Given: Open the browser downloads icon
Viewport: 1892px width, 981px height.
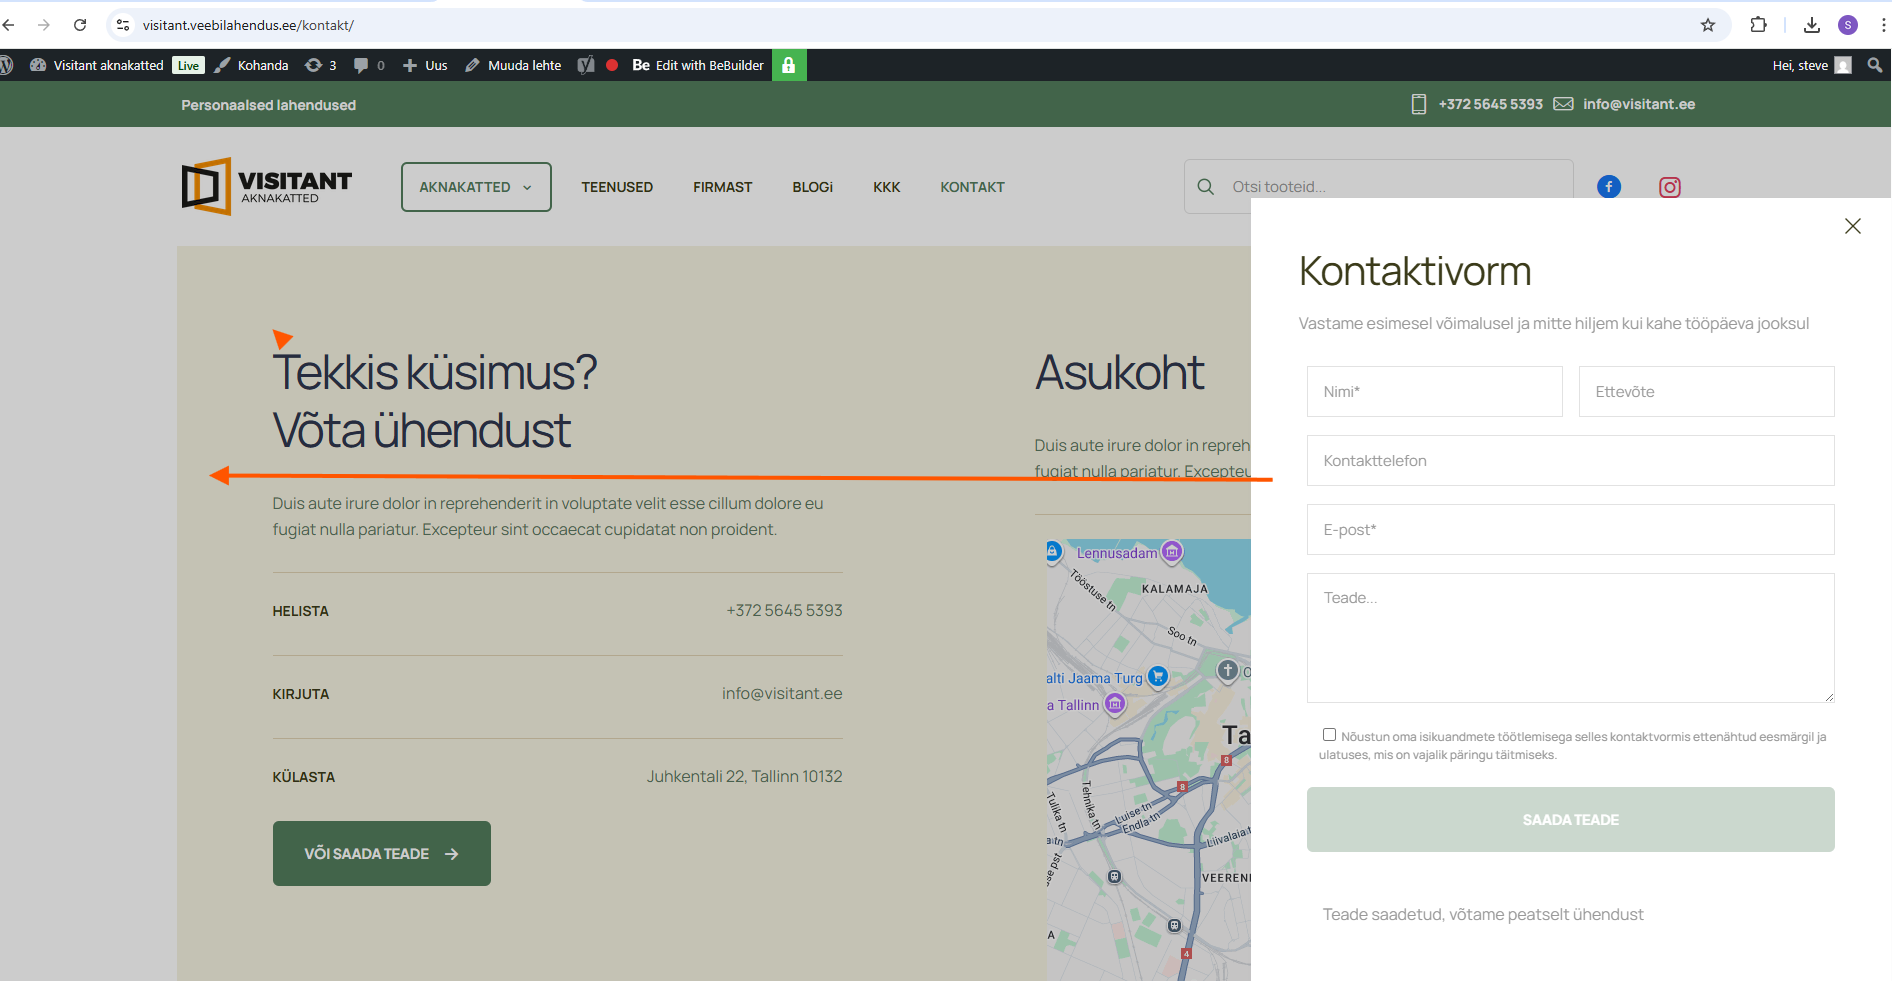Looking at the screenshot, I should point(1811,25).
